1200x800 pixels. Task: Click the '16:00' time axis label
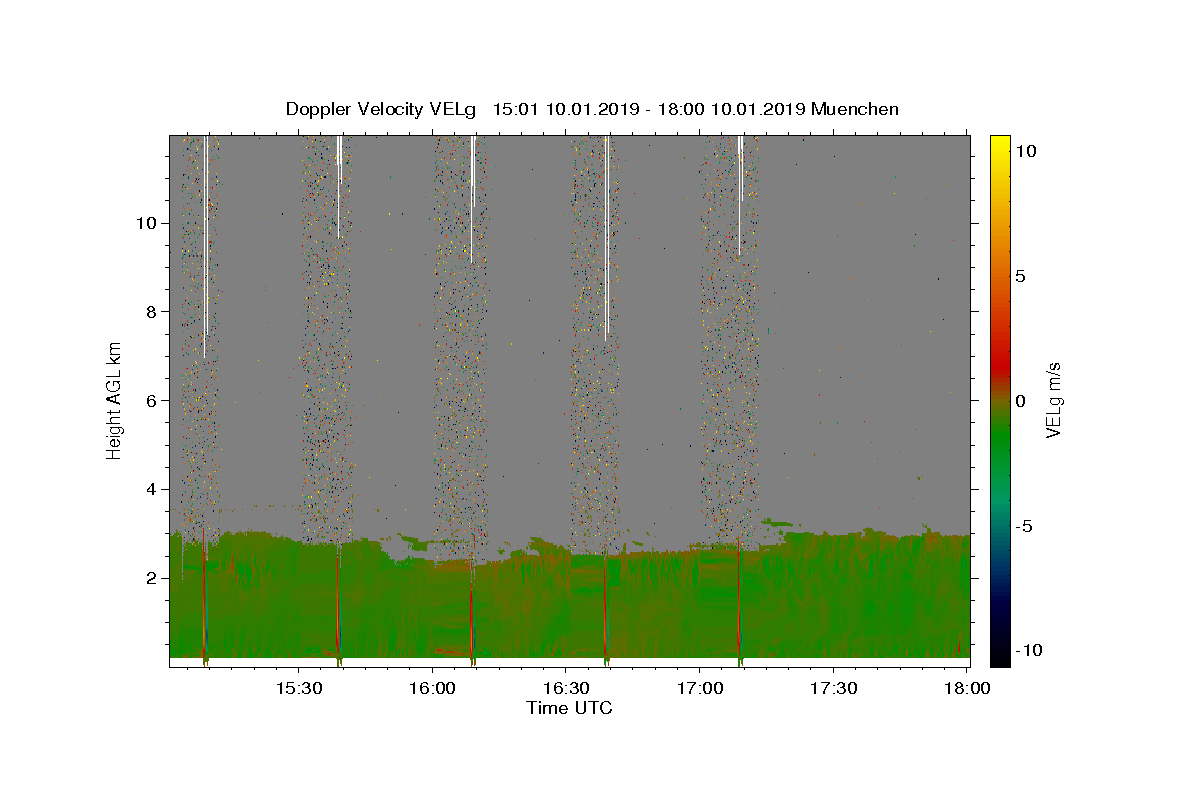[x=432, y=688]
